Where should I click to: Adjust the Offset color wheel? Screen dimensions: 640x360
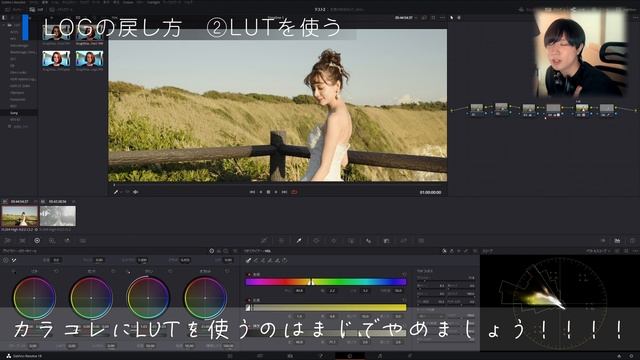coord(205,298)
